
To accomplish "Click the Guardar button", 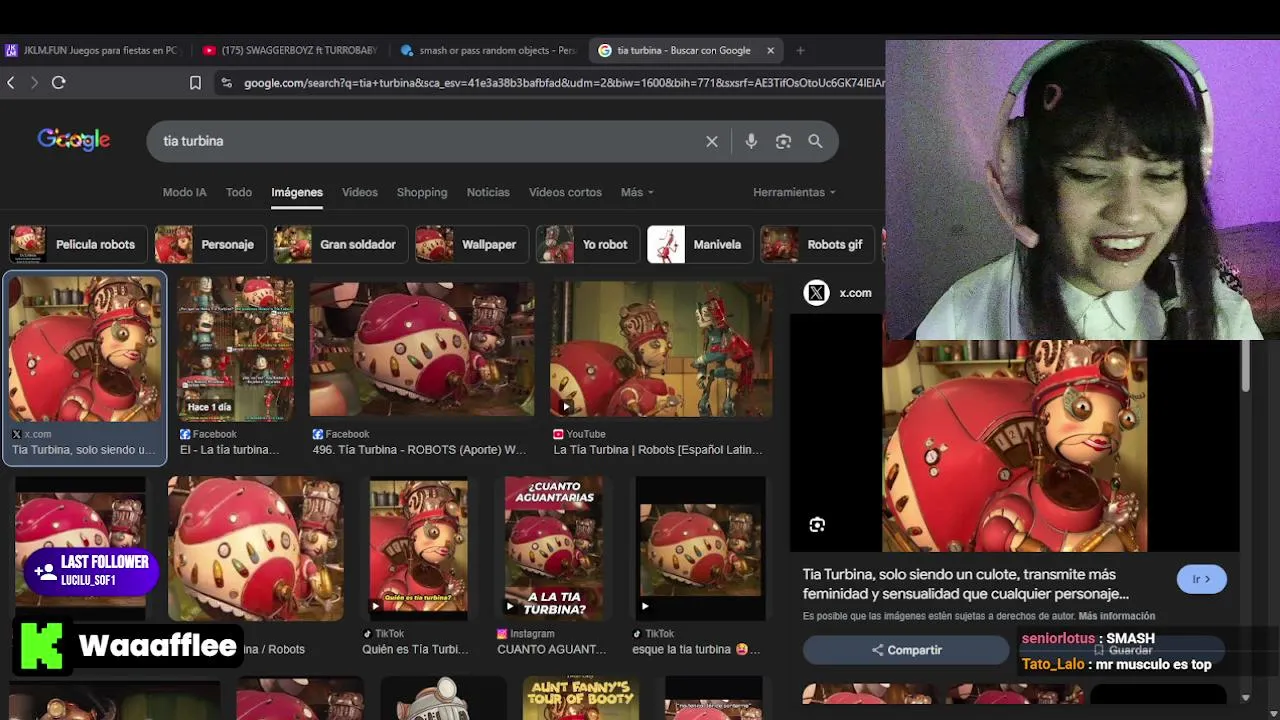I will click(x=1123, y=650).
